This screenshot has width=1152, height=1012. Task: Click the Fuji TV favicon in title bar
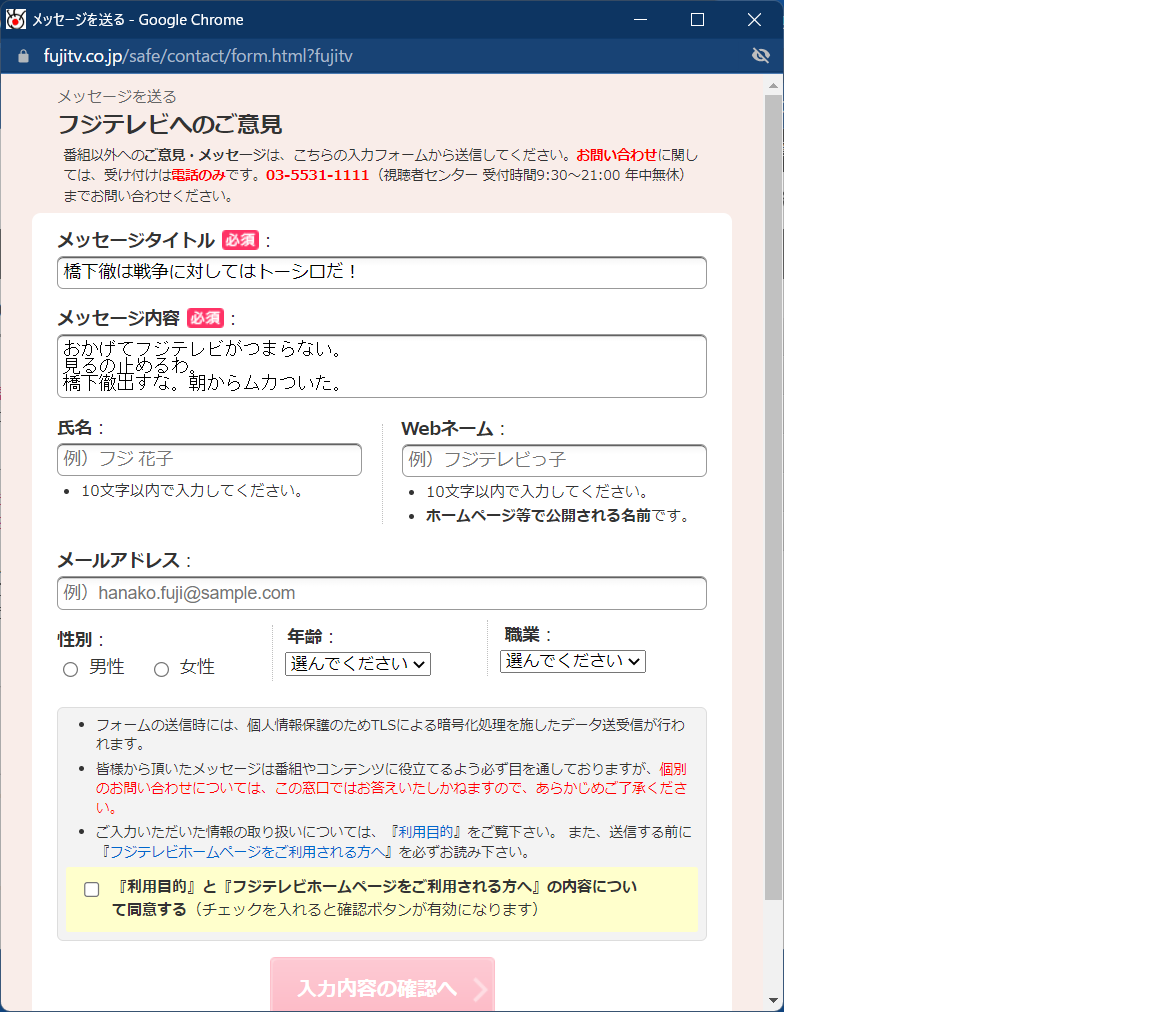(15, 20)
